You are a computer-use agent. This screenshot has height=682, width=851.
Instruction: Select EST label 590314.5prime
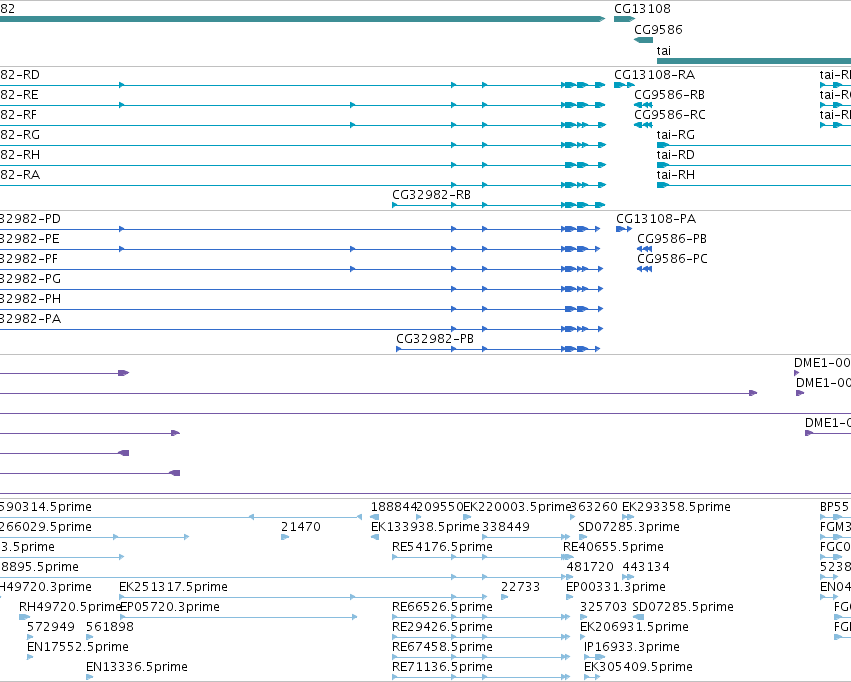point(46,507)
